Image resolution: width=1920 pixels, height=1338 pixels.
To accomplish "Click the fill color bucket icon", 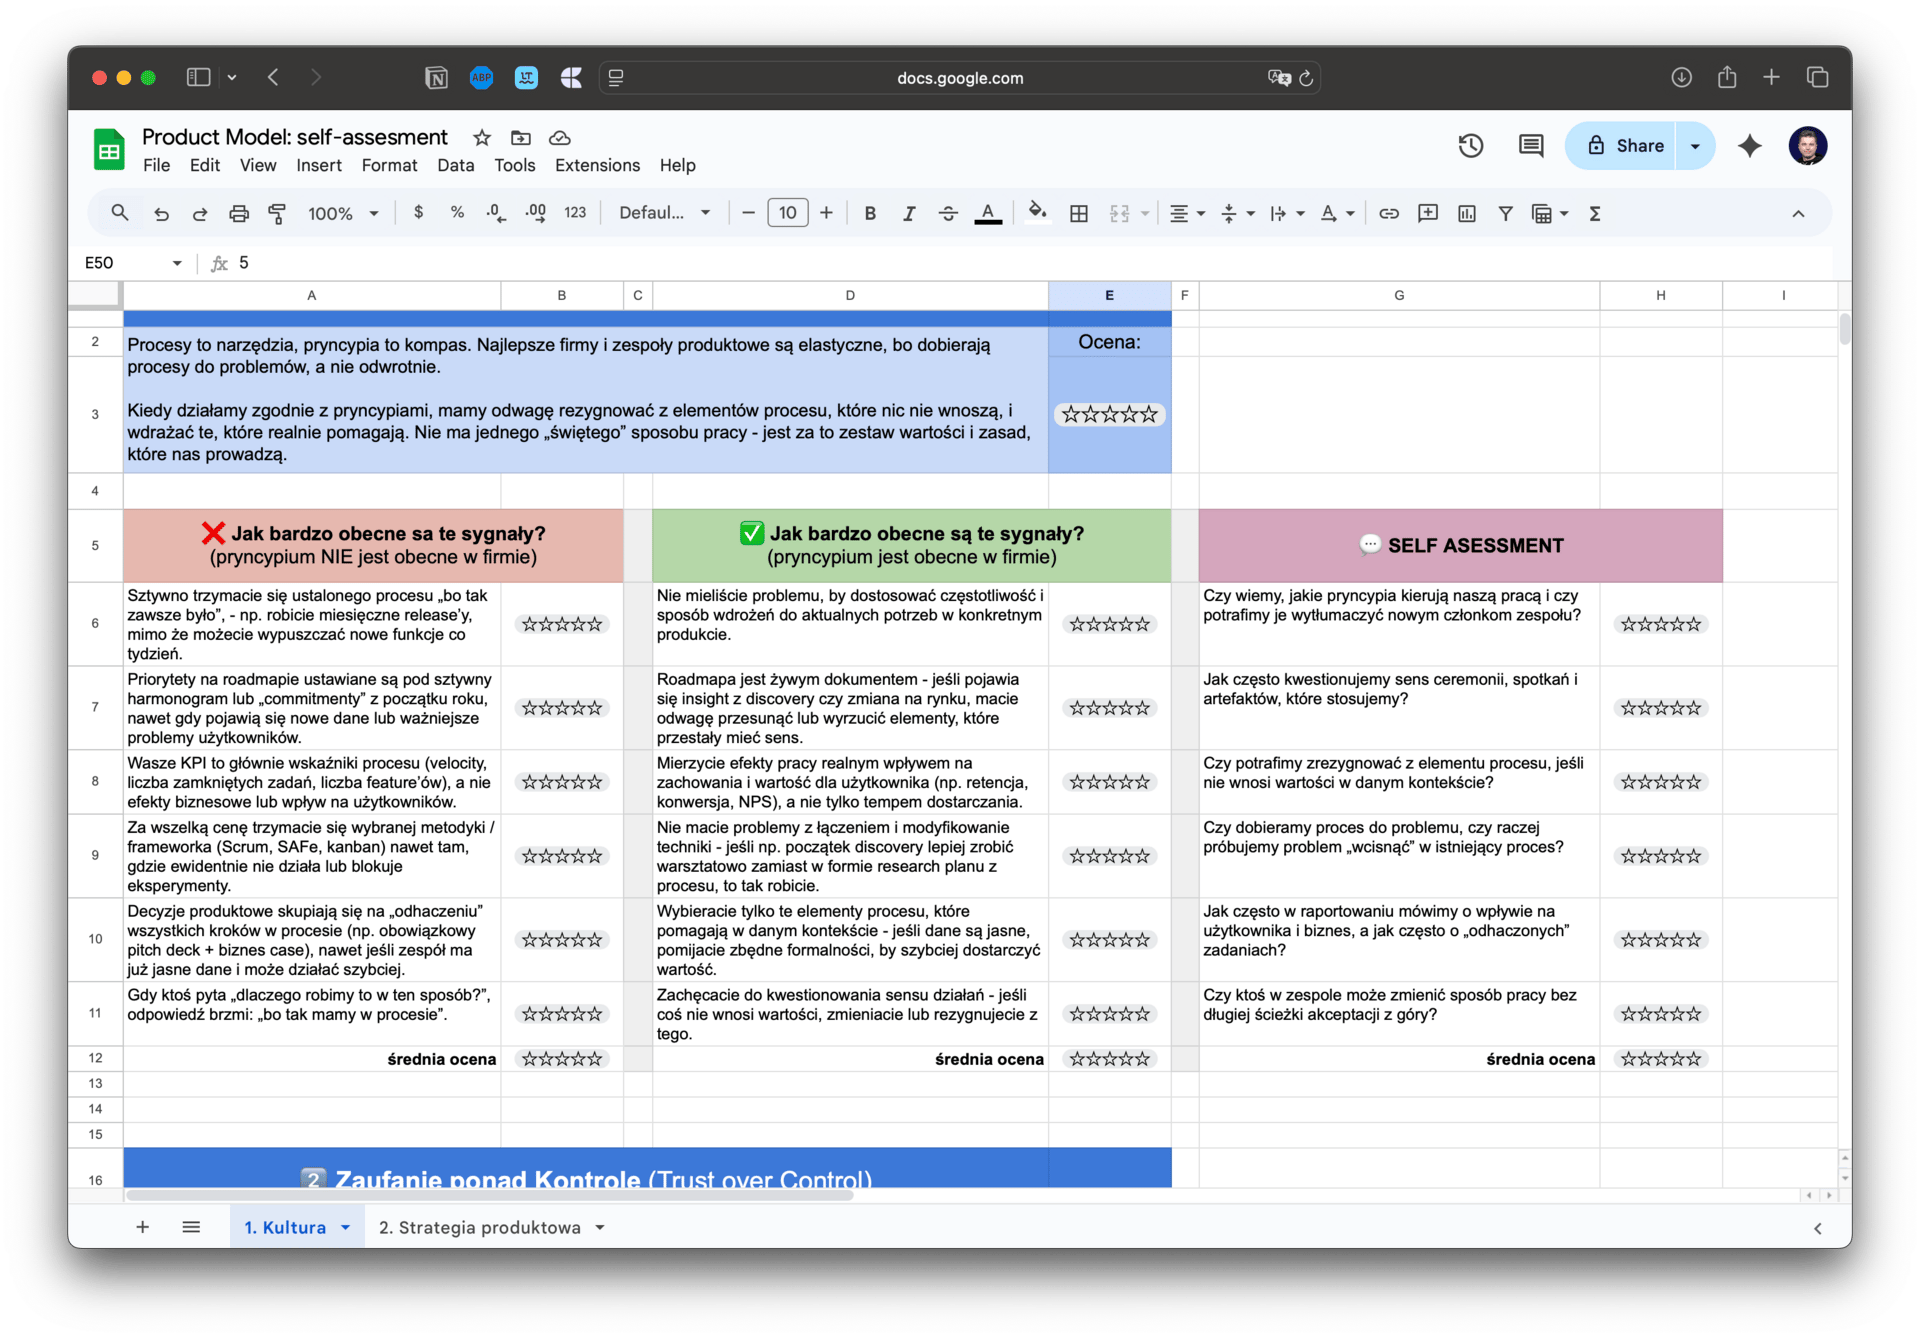I will pos(1037,212).
